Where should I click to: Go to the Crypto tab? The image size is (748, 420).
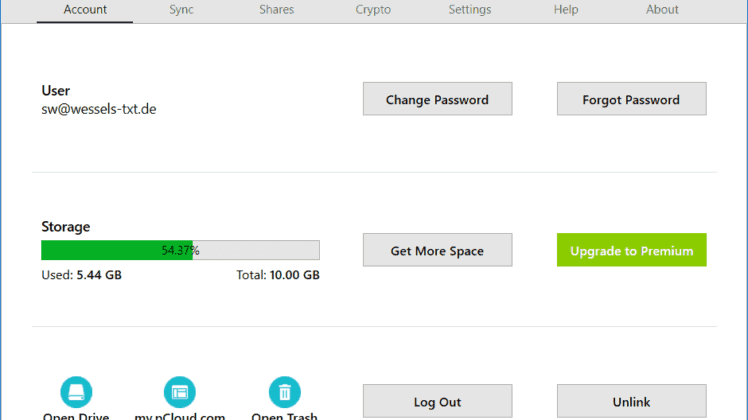(x=373, y=10)
